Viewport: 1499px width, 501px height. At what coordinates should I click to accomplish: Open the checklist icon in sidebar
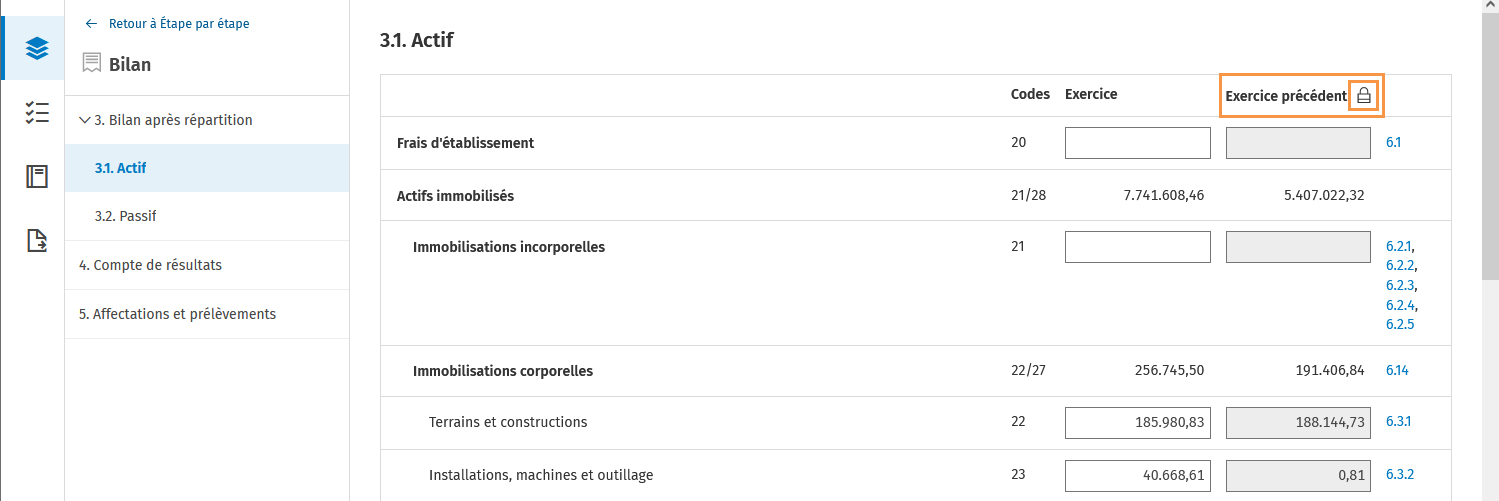(37, 112)
